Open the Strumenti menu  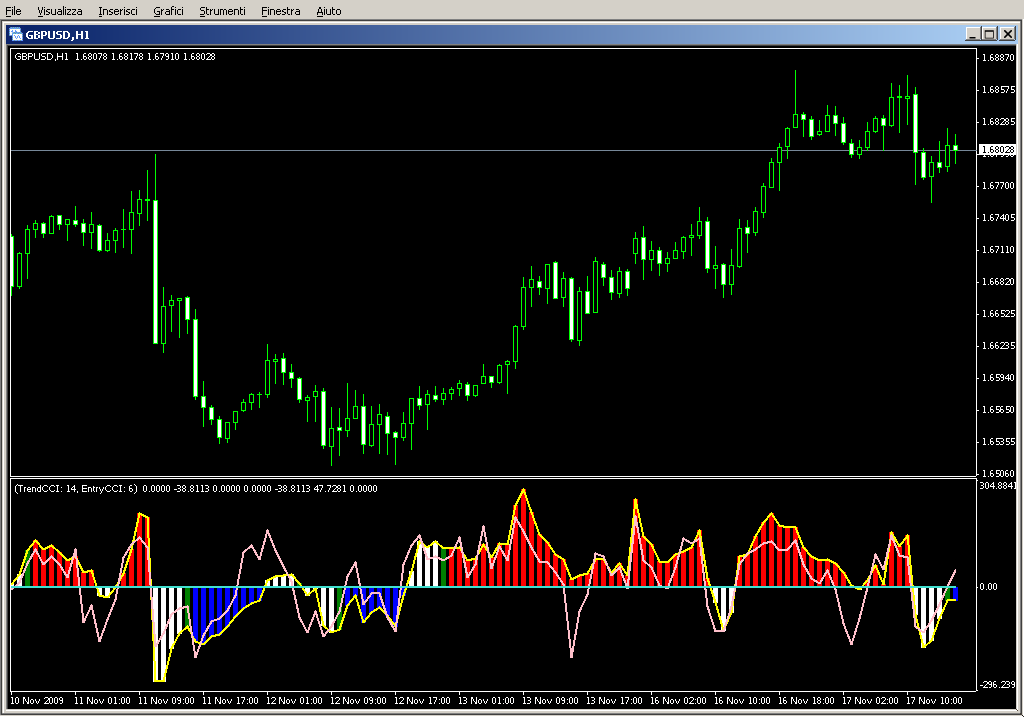(223, 11)
